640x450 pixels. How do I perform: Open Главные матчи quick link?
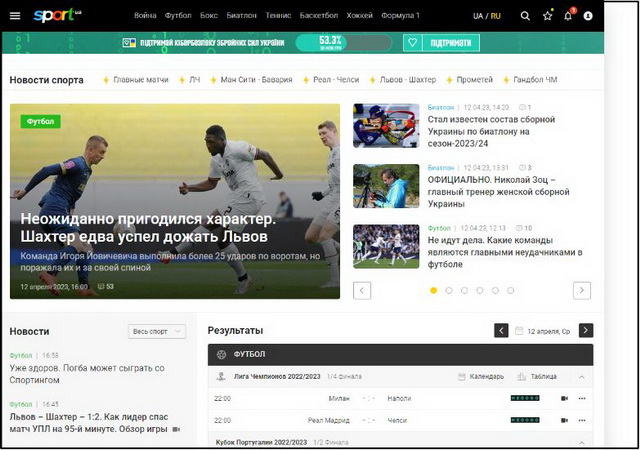pyautogui.click(x=141, y=80)
